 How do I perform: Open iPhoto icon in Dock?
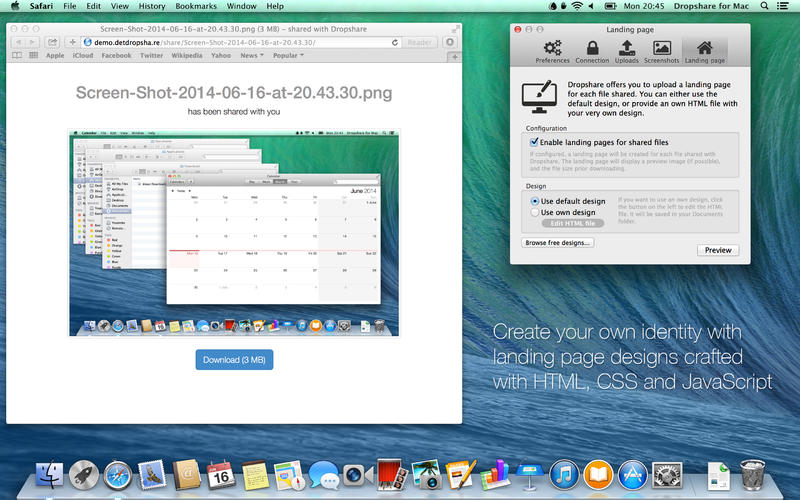427,474
